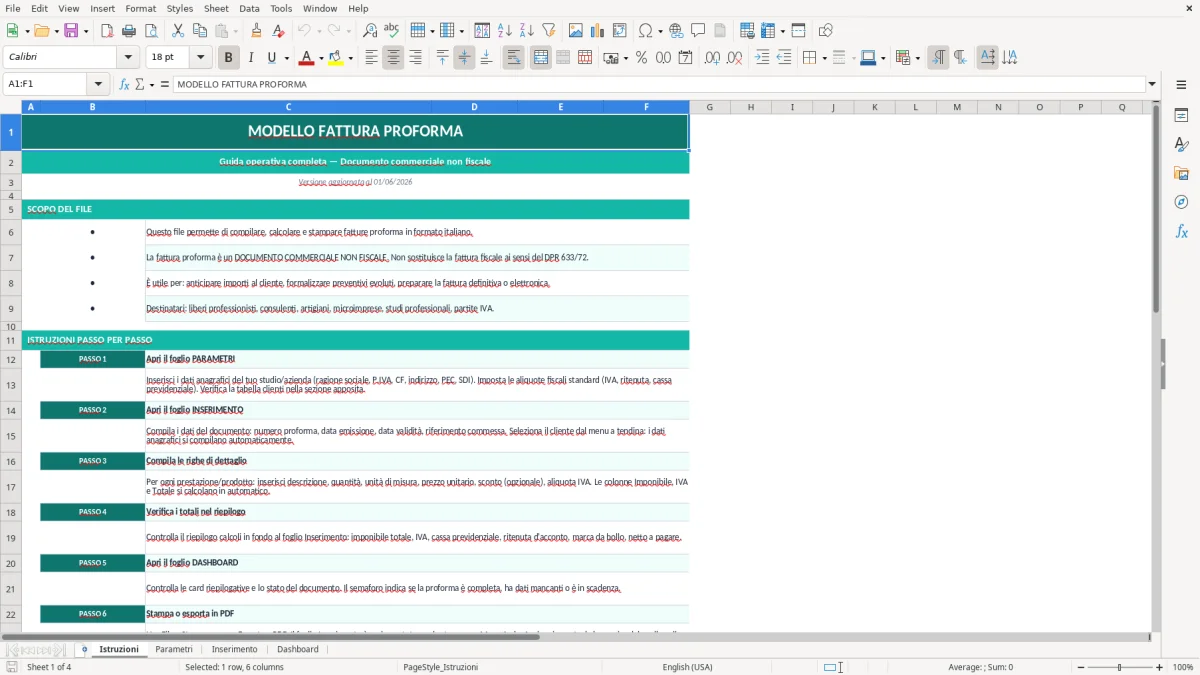The image size is (1200, 675).
Task: Switch to the Inserimento sheet tab
Action: [234, 649]
